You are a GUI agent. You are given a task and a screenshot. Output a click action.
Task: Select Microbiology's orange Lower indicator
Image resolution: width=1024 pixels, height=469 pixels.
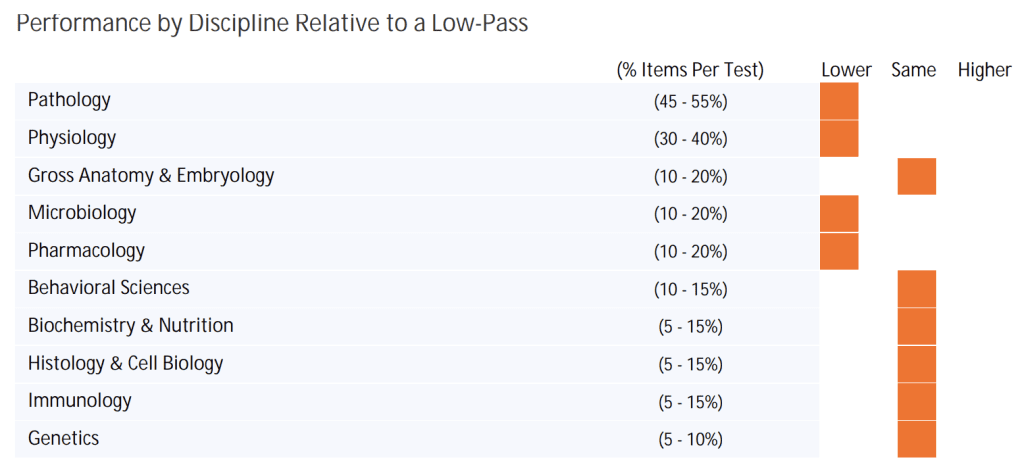click(x=839, y=214)
